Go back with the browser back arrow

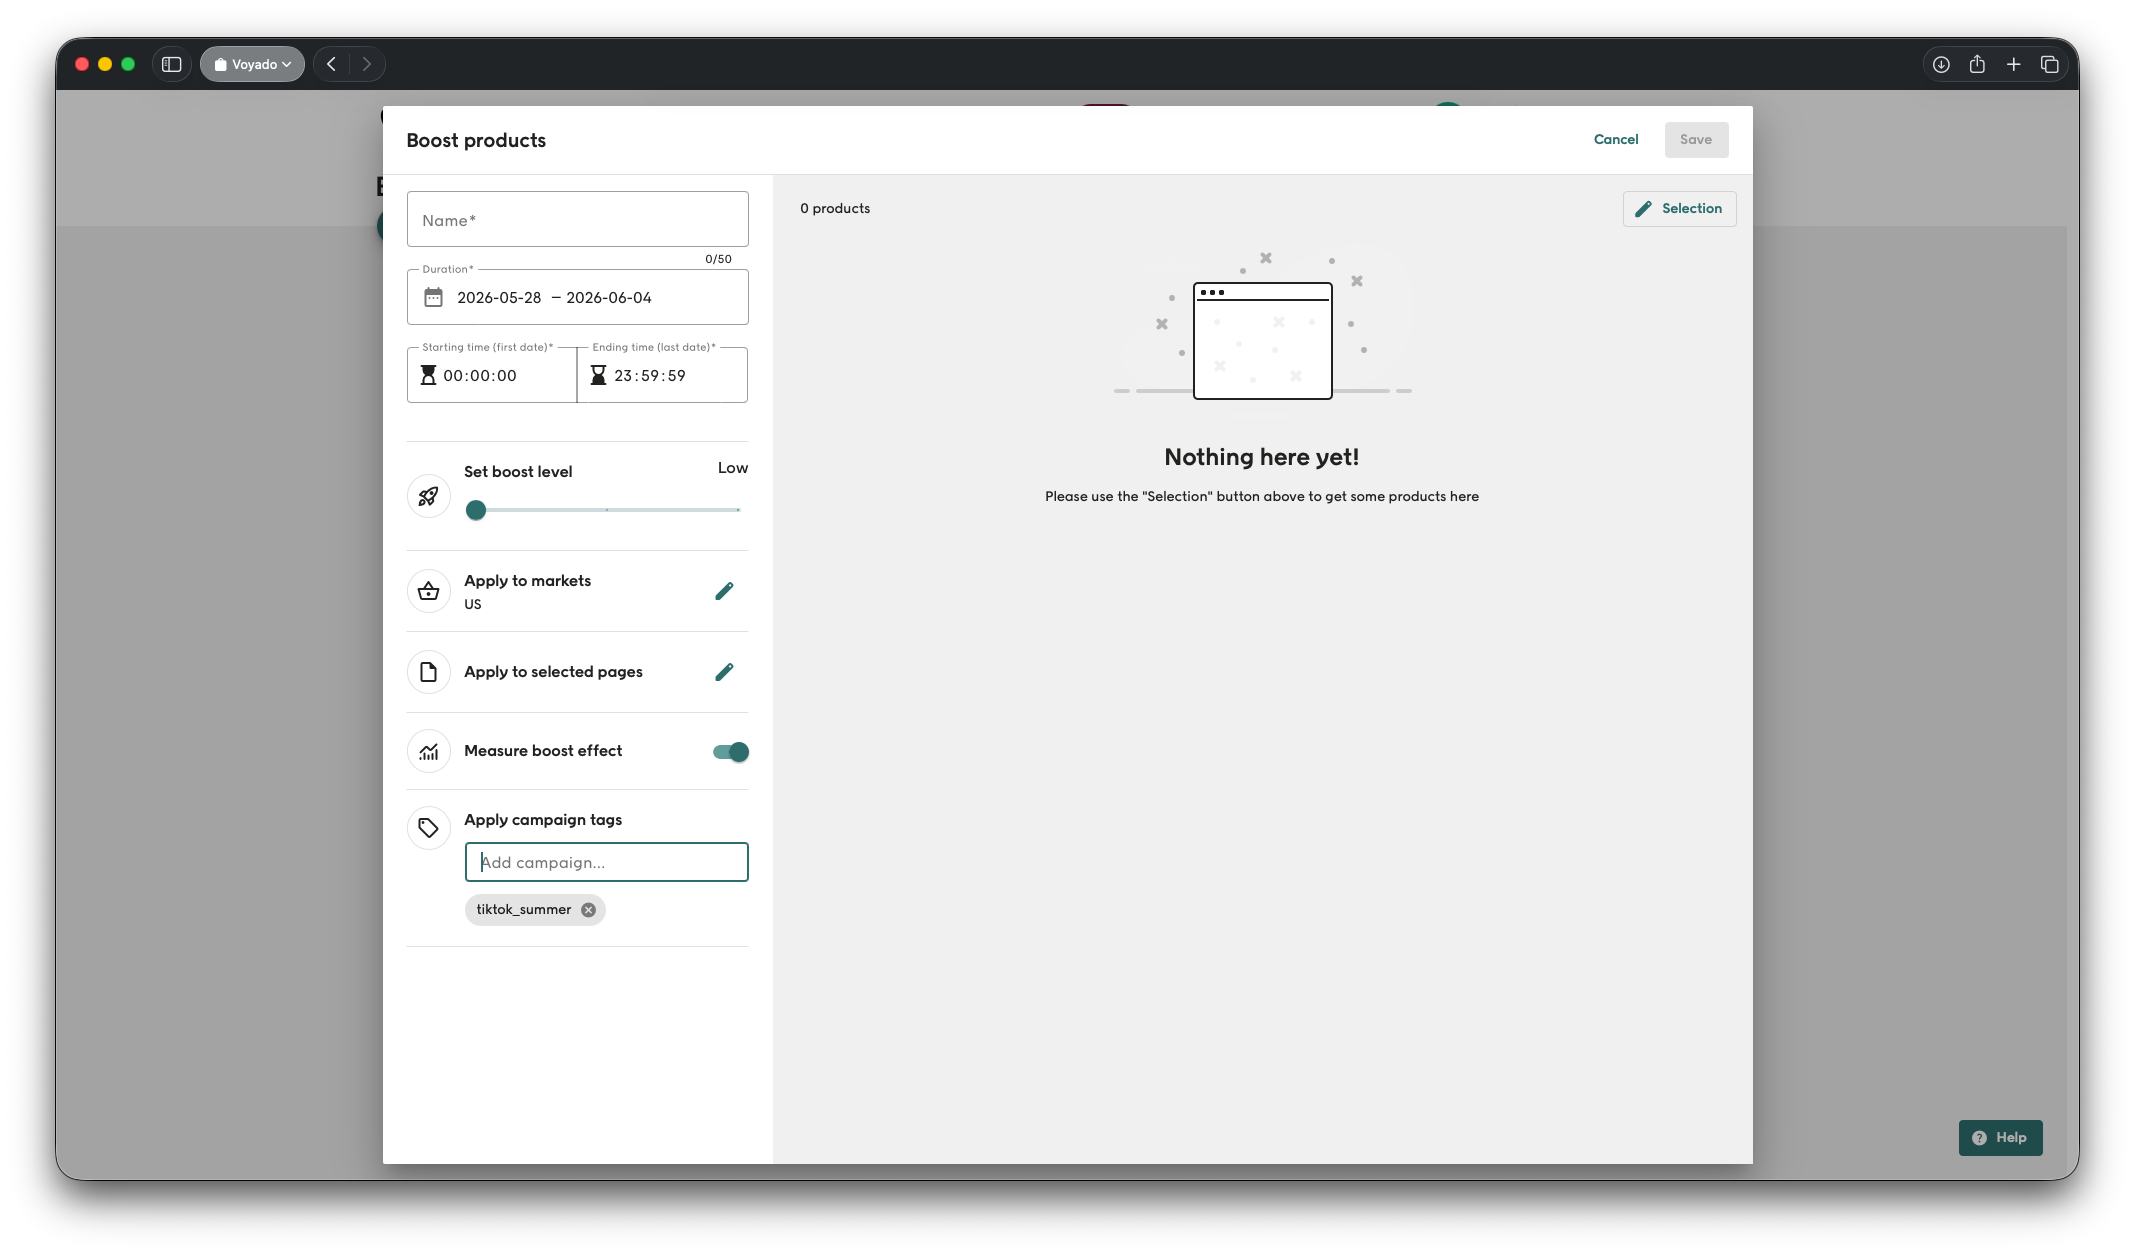click(331, 64)
